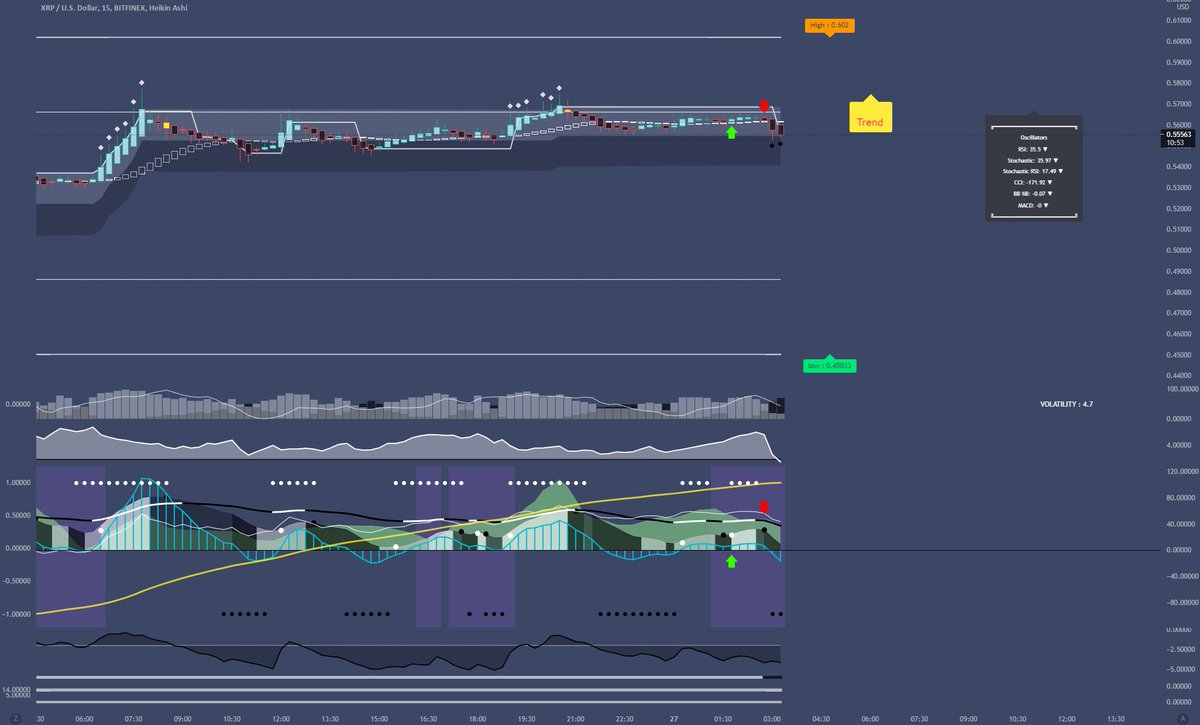
Task: Click the green flag on the low 0.45033 label
Action: click(829, 365)
